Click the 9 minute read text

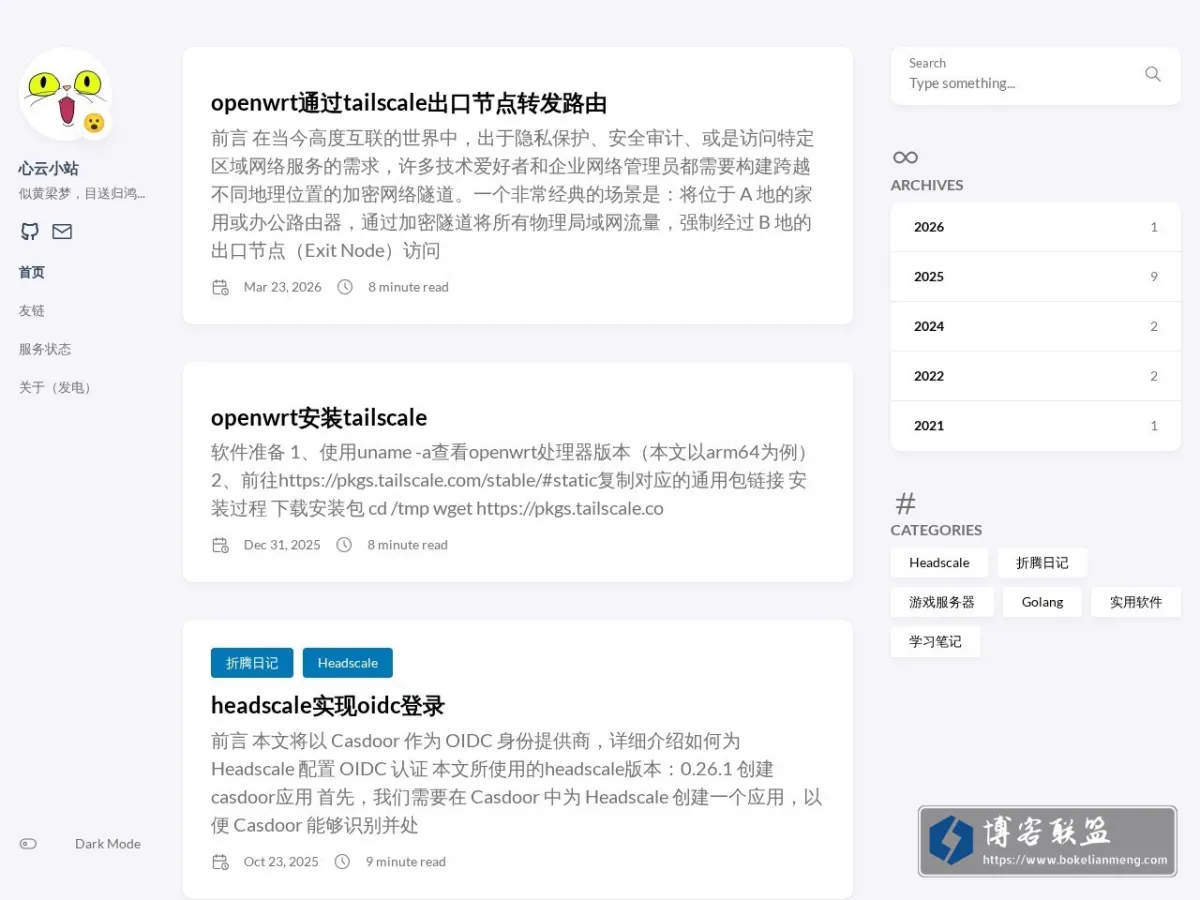[x=406, y=862]
